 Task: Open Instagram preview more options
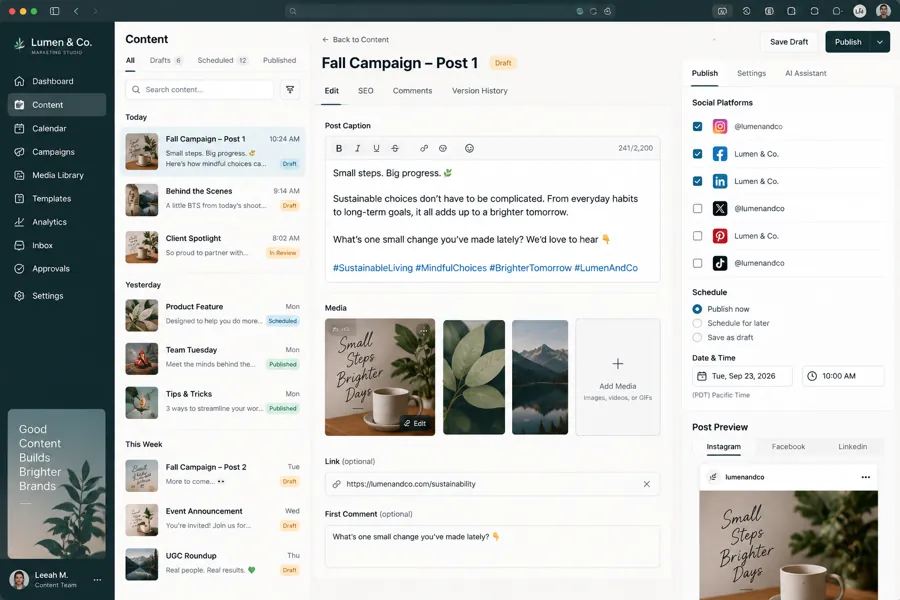point(866,477)
